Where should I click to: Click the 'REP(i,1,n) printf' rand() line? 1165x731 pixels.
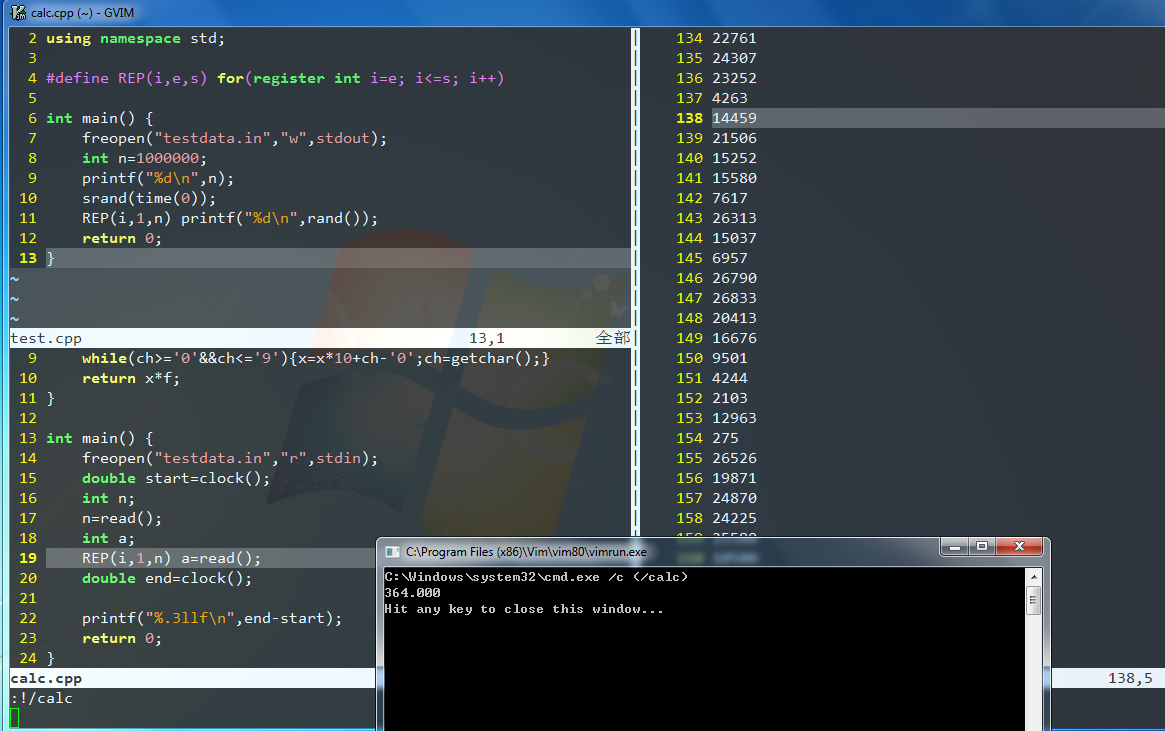[230, 219]
